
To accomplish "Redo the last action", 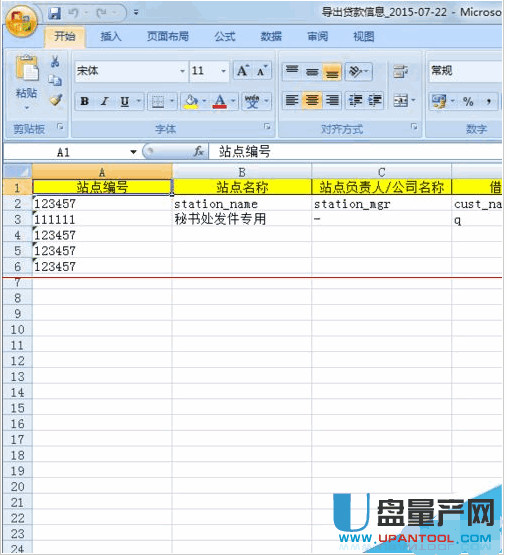I will [x=102, y=13].
